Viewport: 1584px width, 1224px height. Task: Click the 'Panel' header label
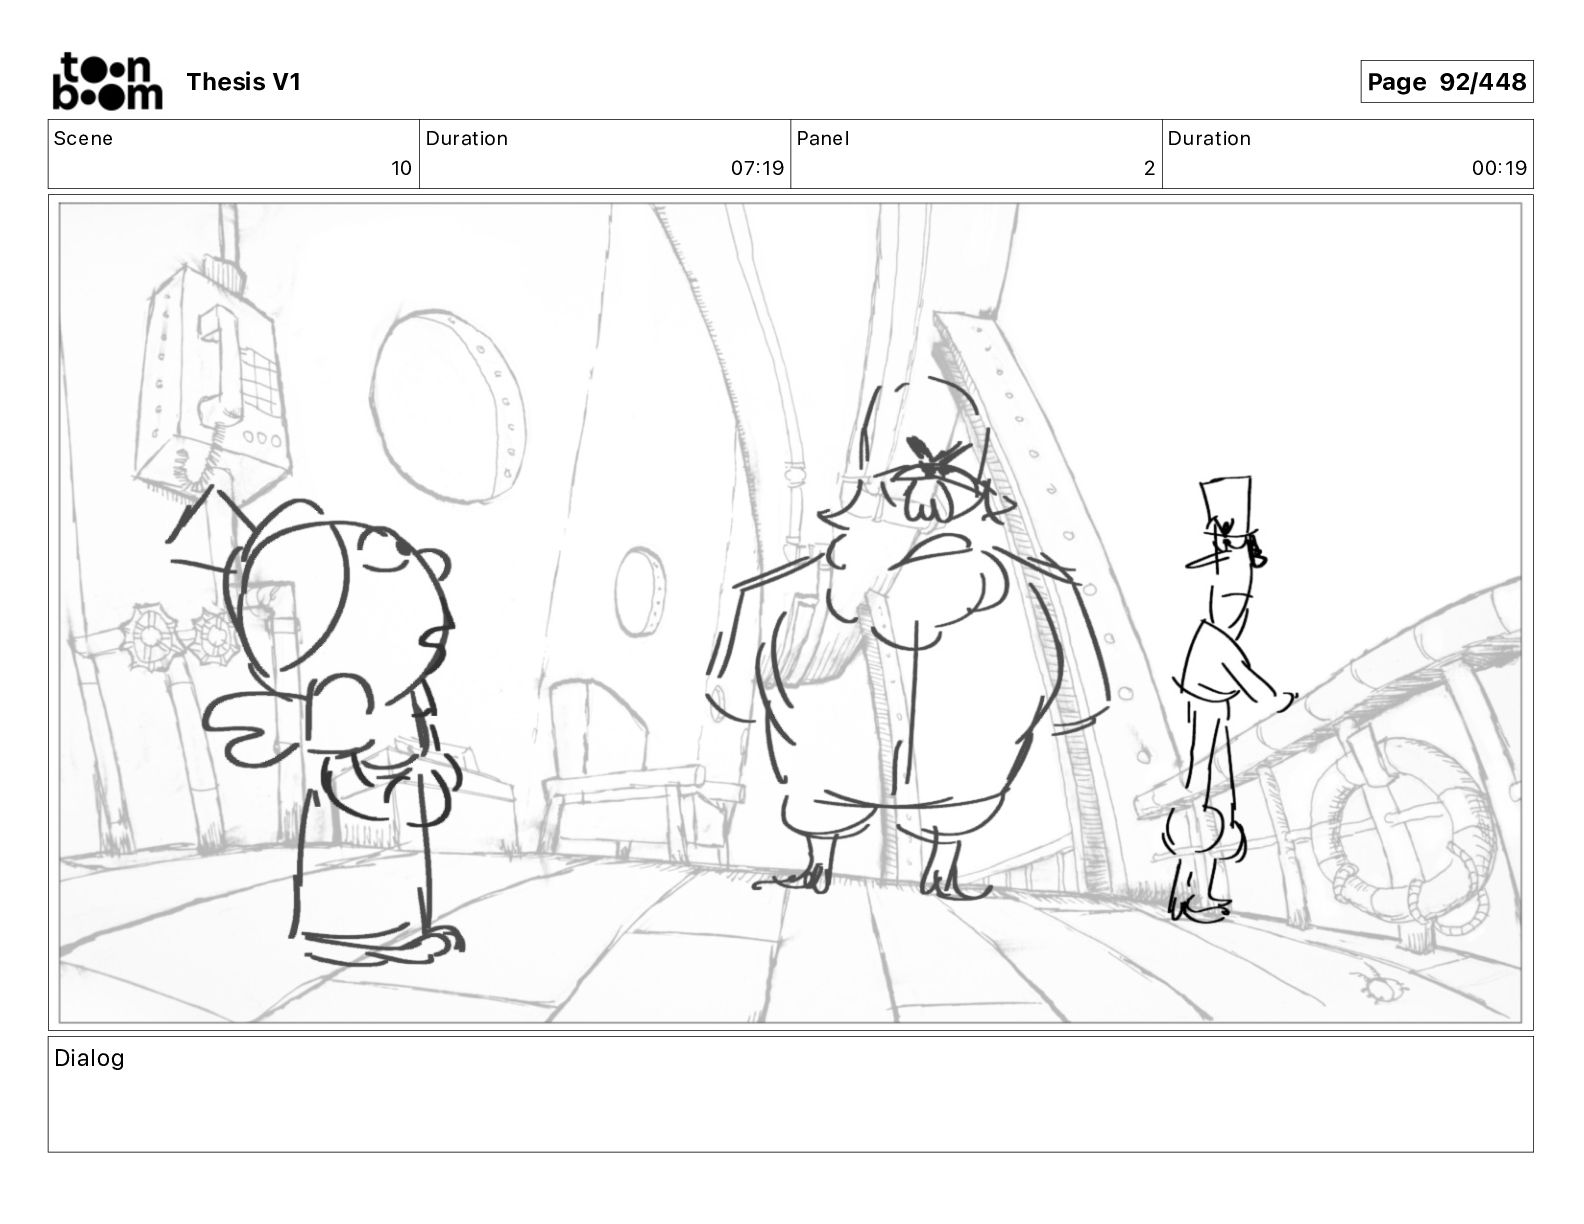coord(823,139)
